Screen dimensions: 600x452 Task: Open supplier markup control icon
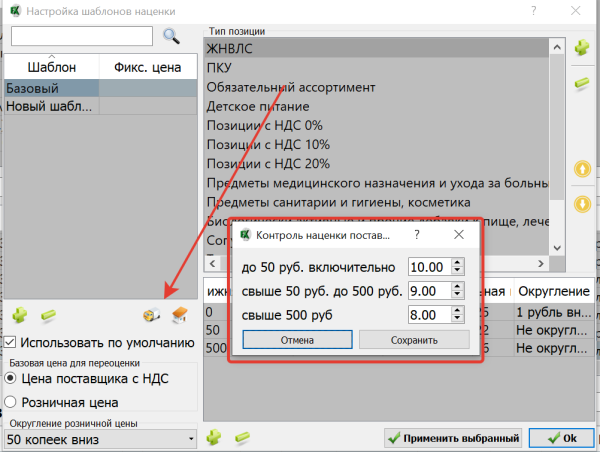click(150, 316)
